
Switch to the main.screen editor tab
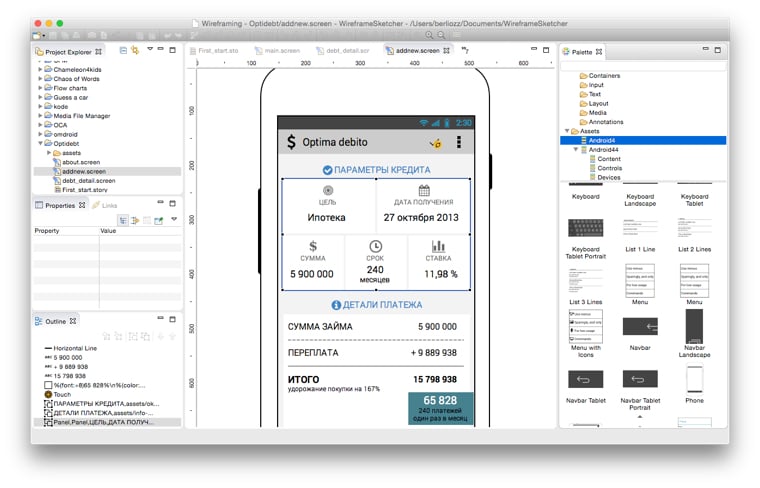pos(281,49)
